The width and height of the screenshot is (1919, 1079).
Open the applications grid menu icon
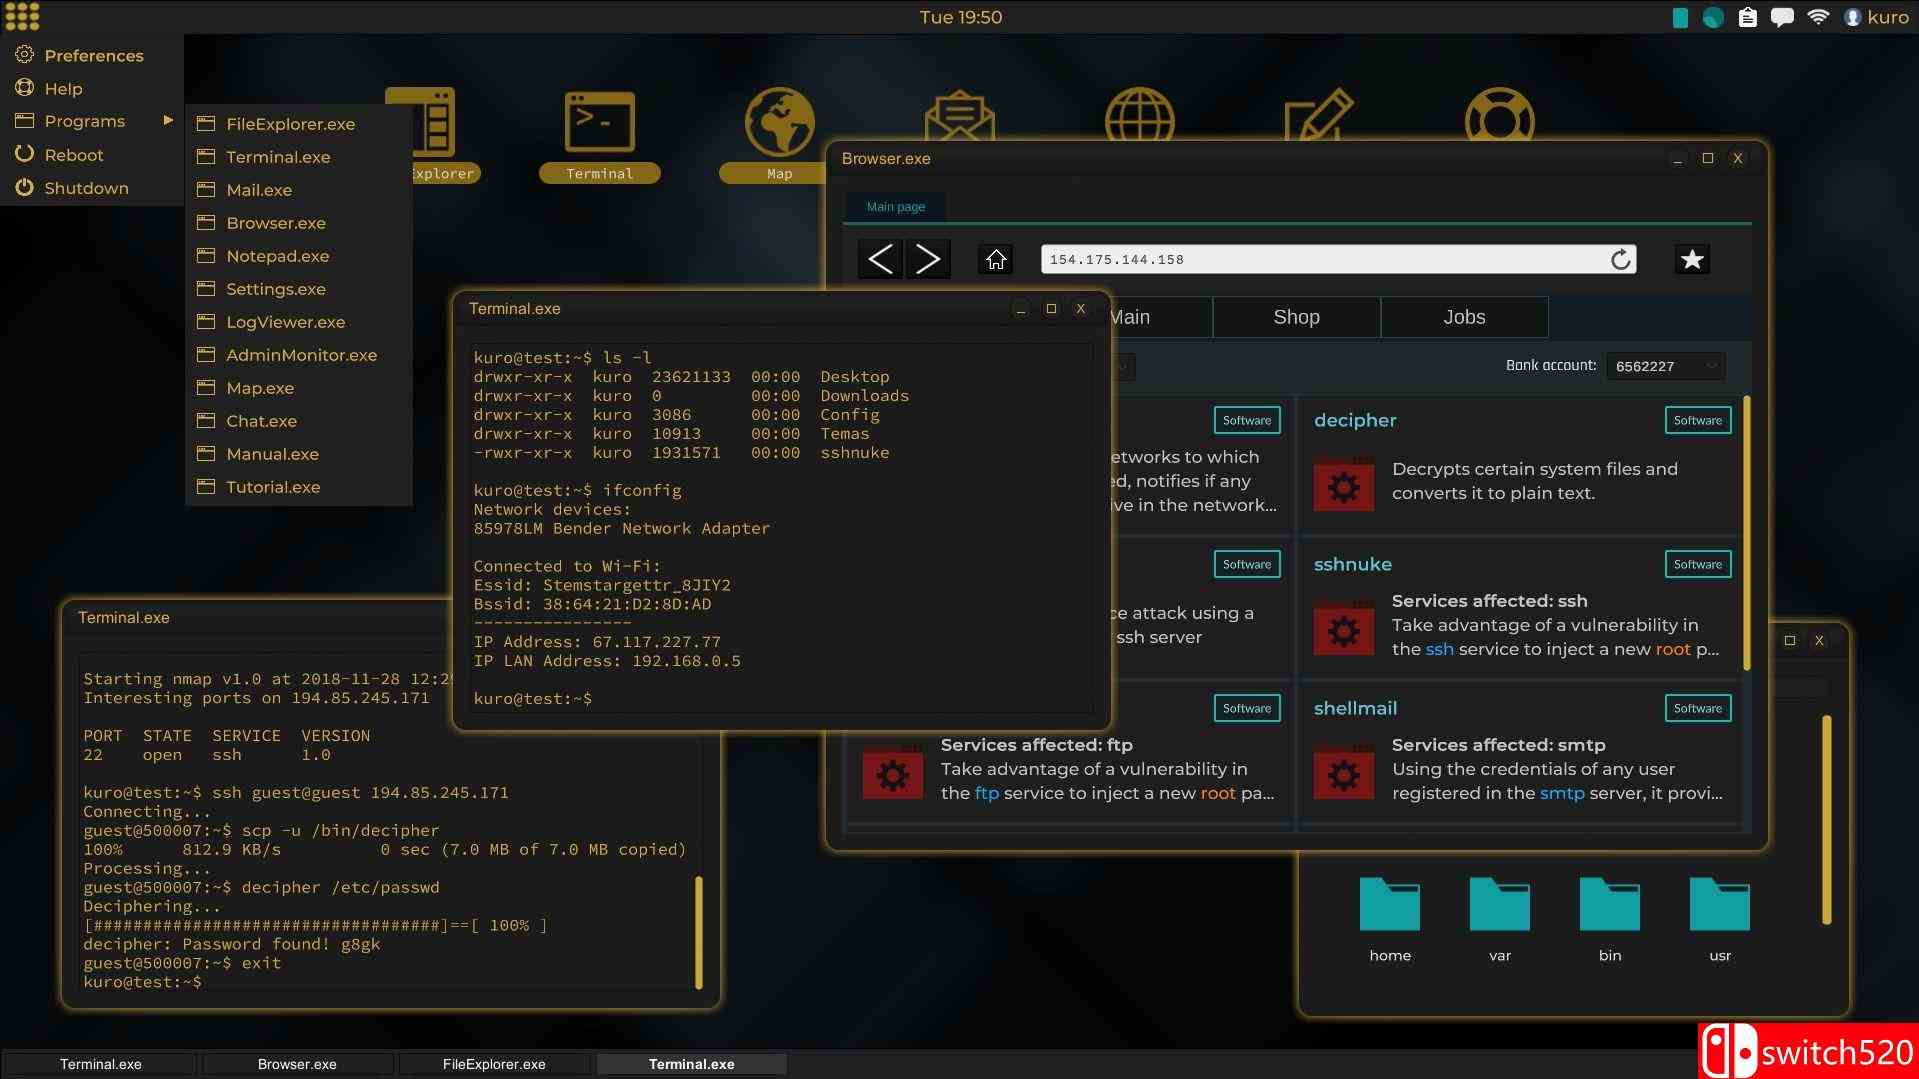(22, 17)
